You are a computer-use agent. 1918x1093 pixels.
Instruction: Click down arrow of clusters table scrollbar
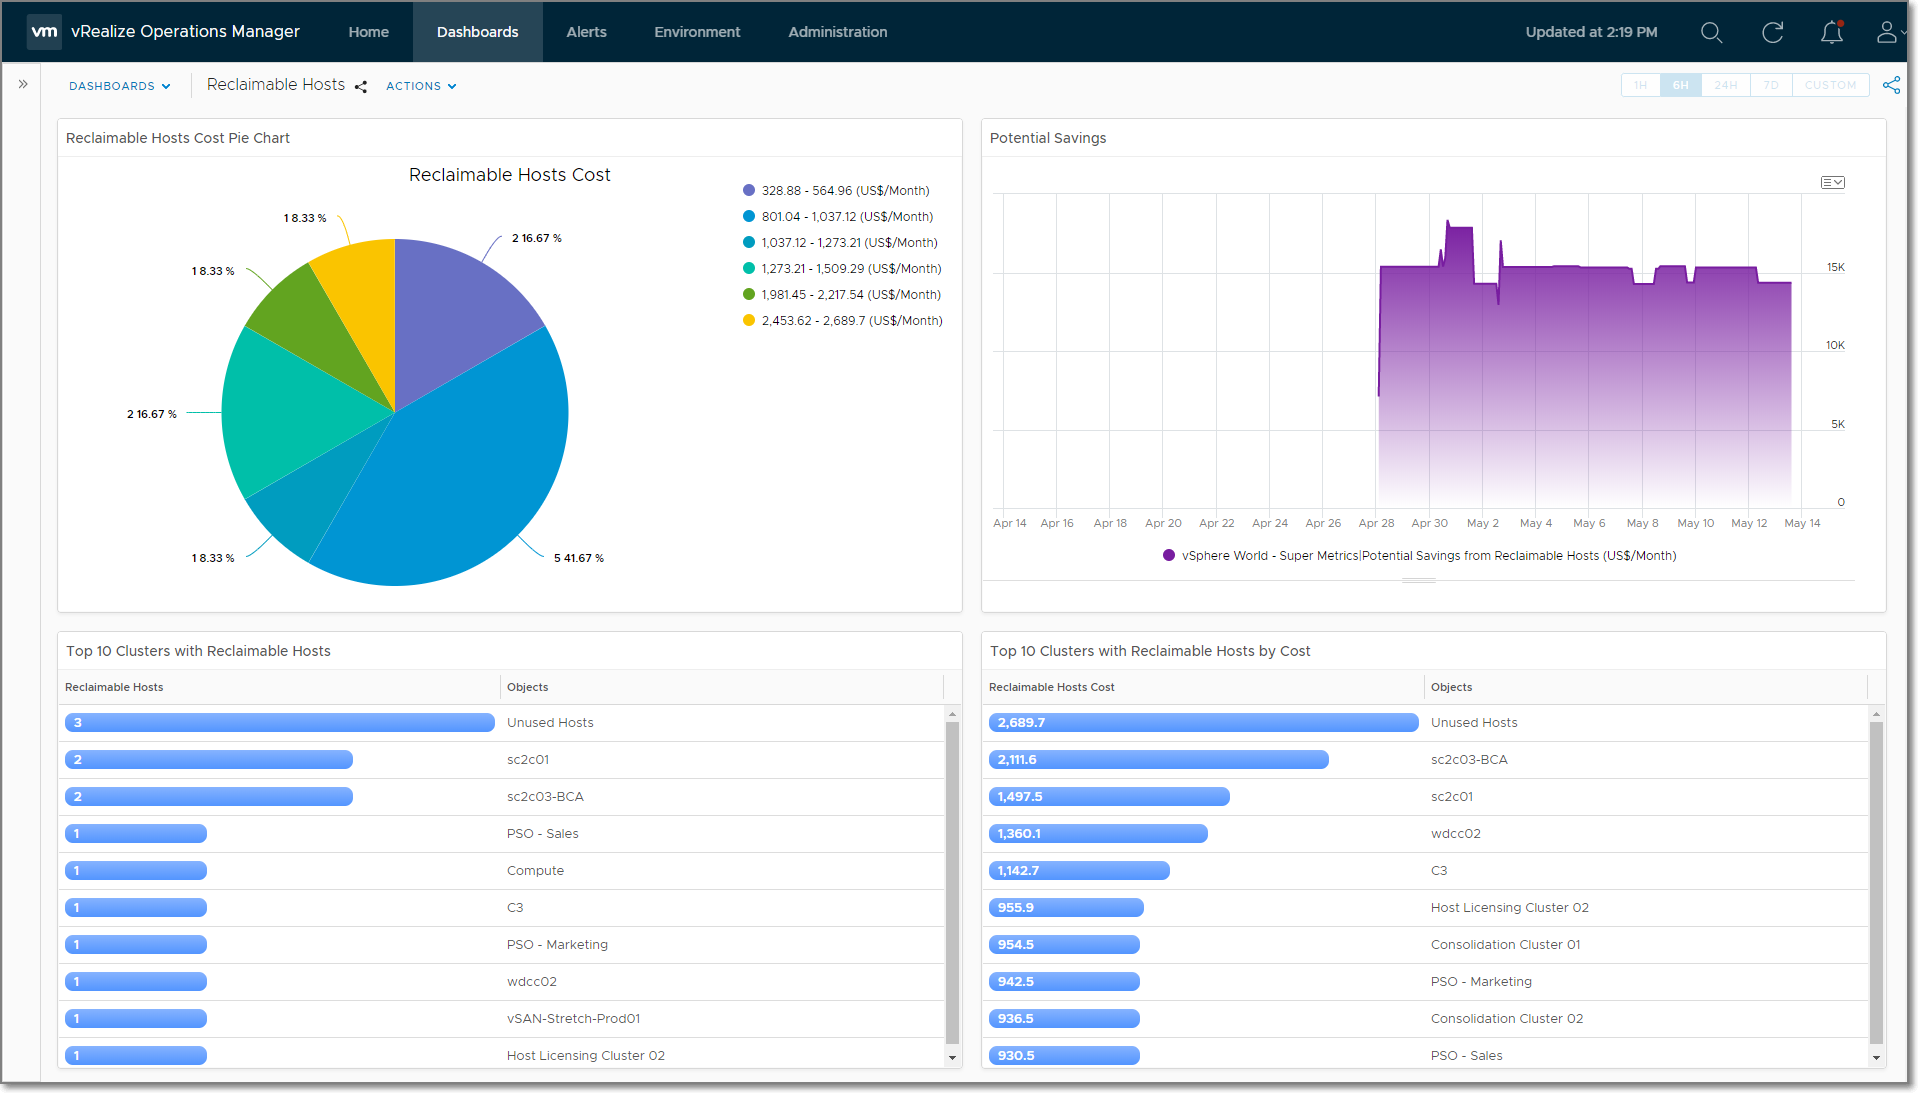(x=952, y=1057)
